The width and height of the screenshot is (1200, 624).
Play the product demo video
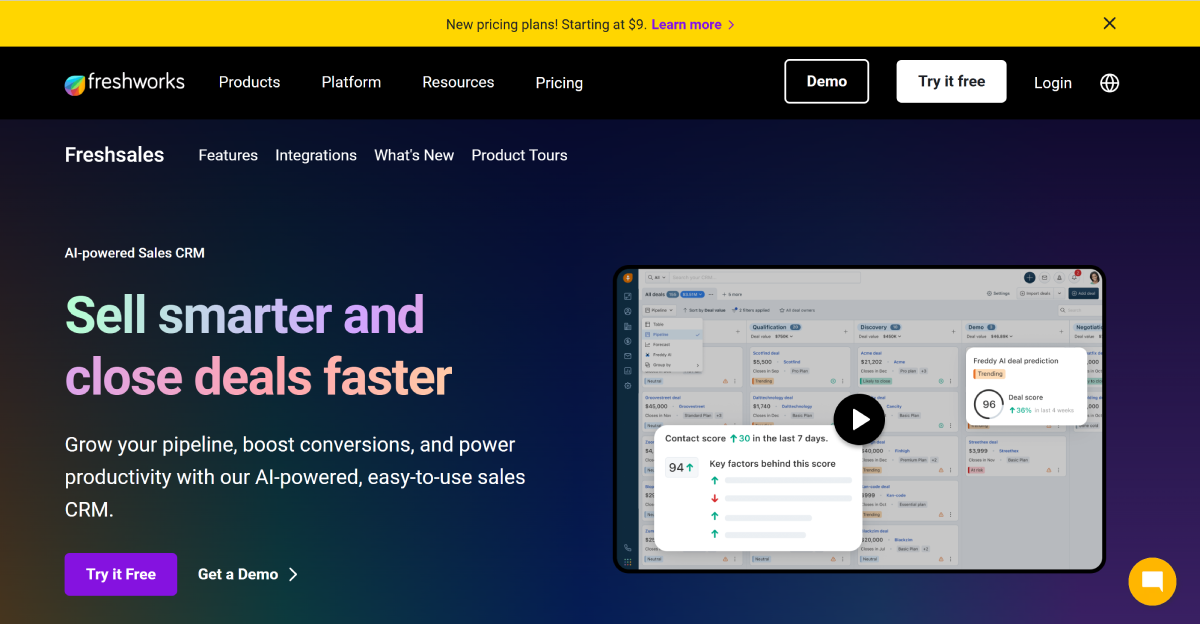[859, 419]
